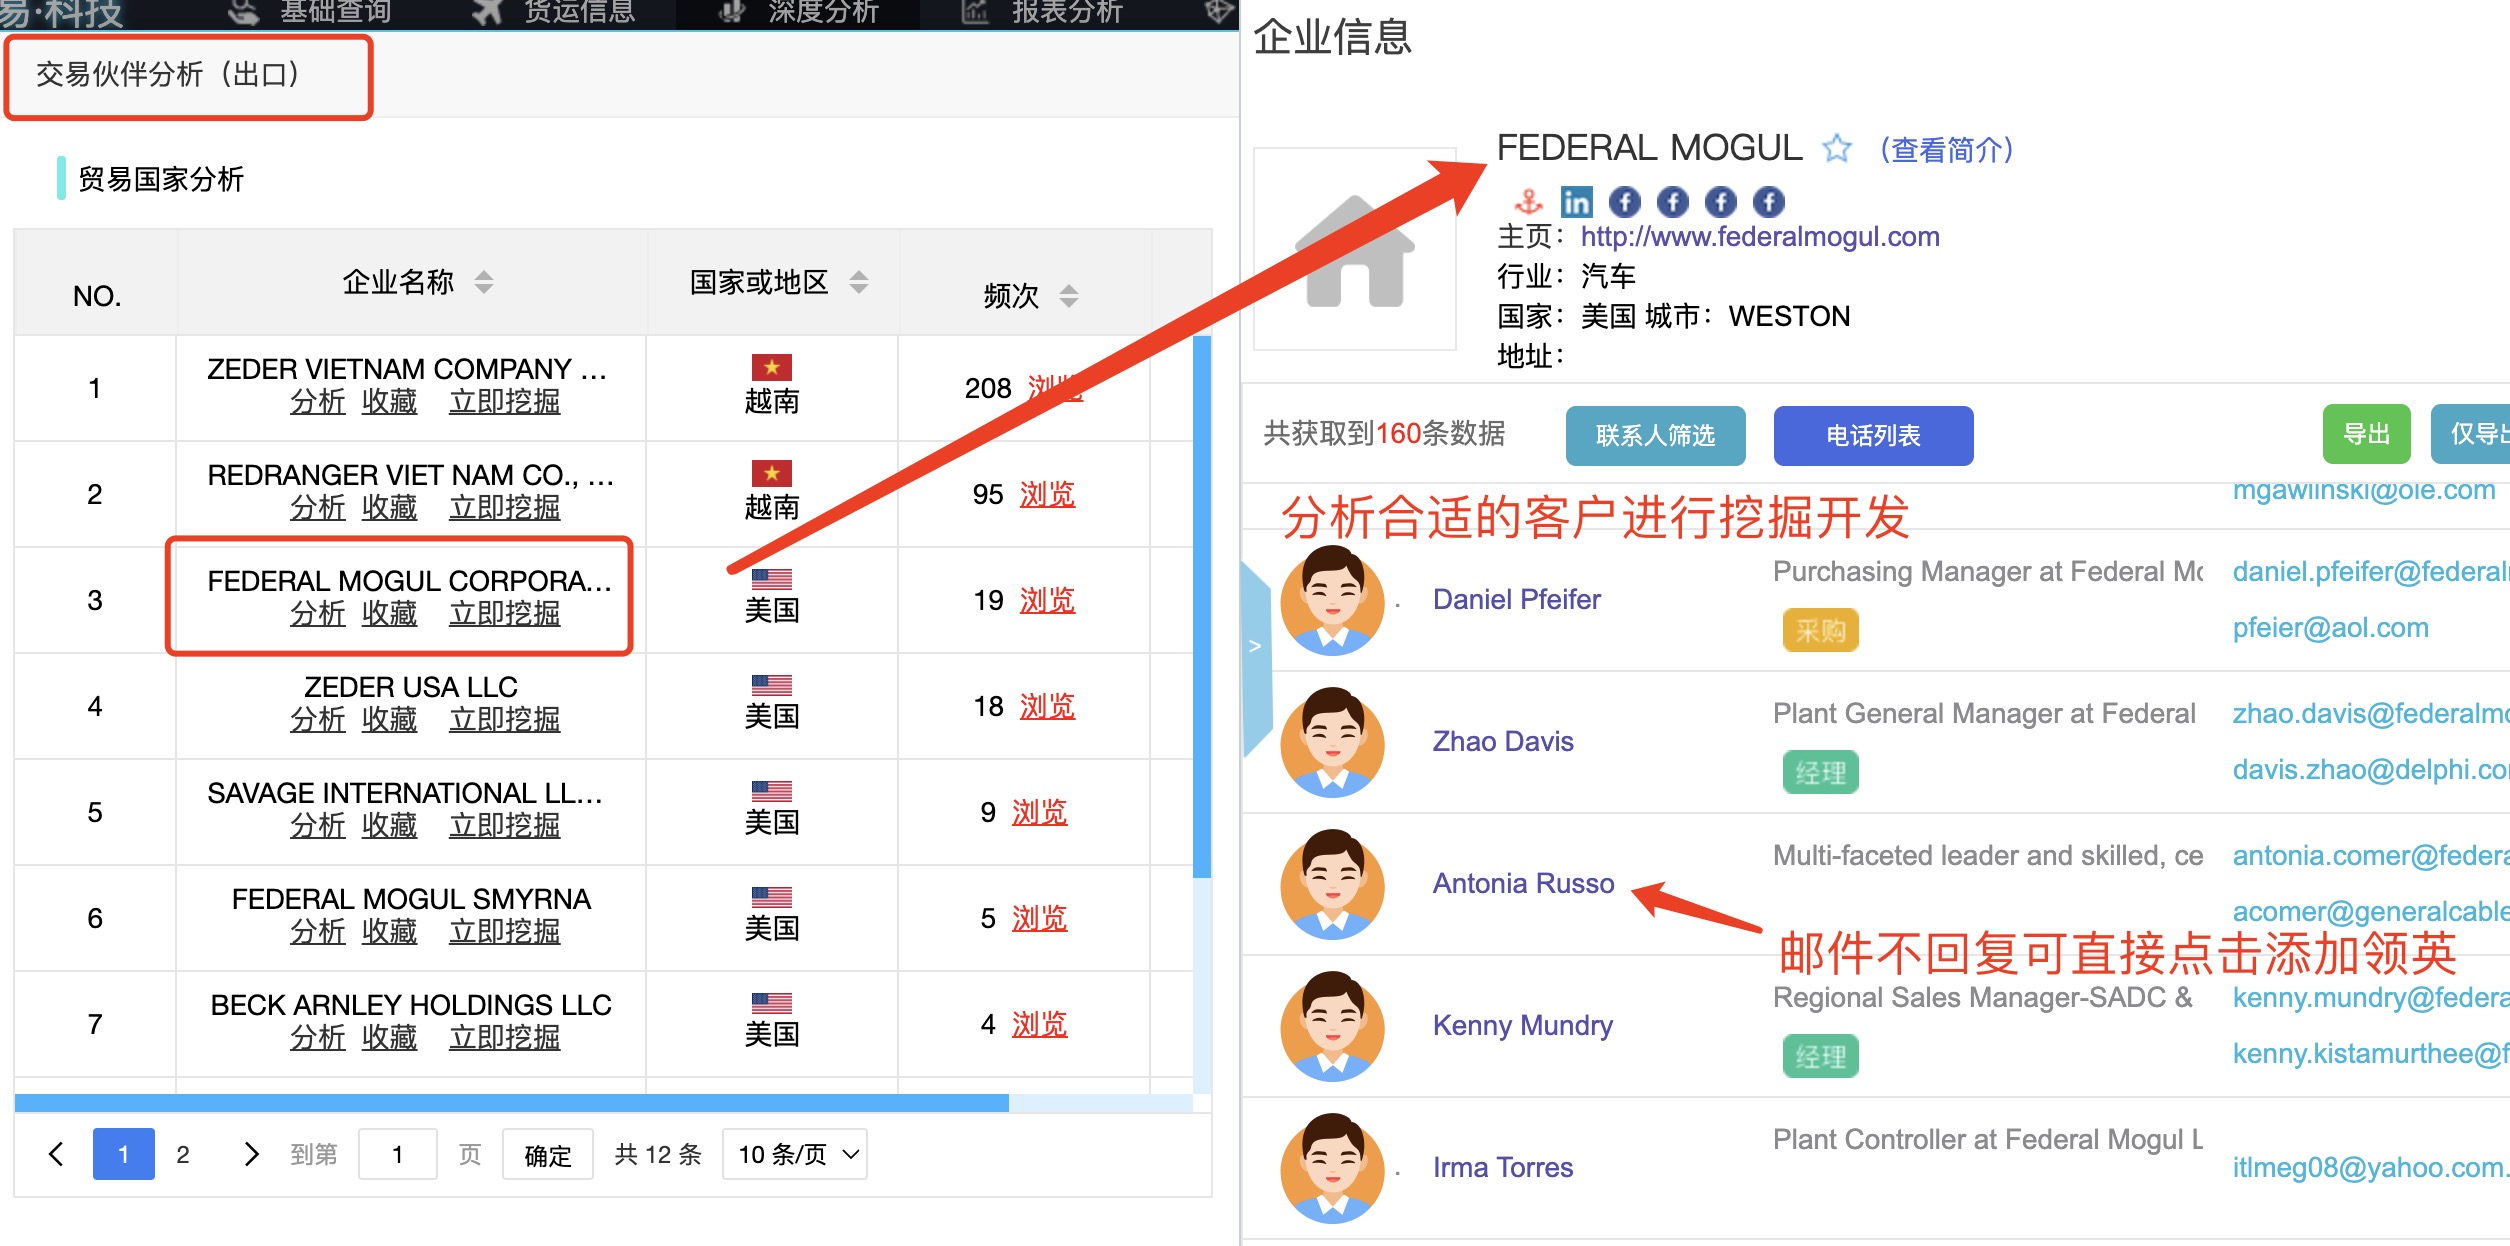The width and height of the screenshot is (2510, 1246).
Task: Click BECK ARNLEY HOLDINGS LLC company name
Action: tap(411, 1005)
